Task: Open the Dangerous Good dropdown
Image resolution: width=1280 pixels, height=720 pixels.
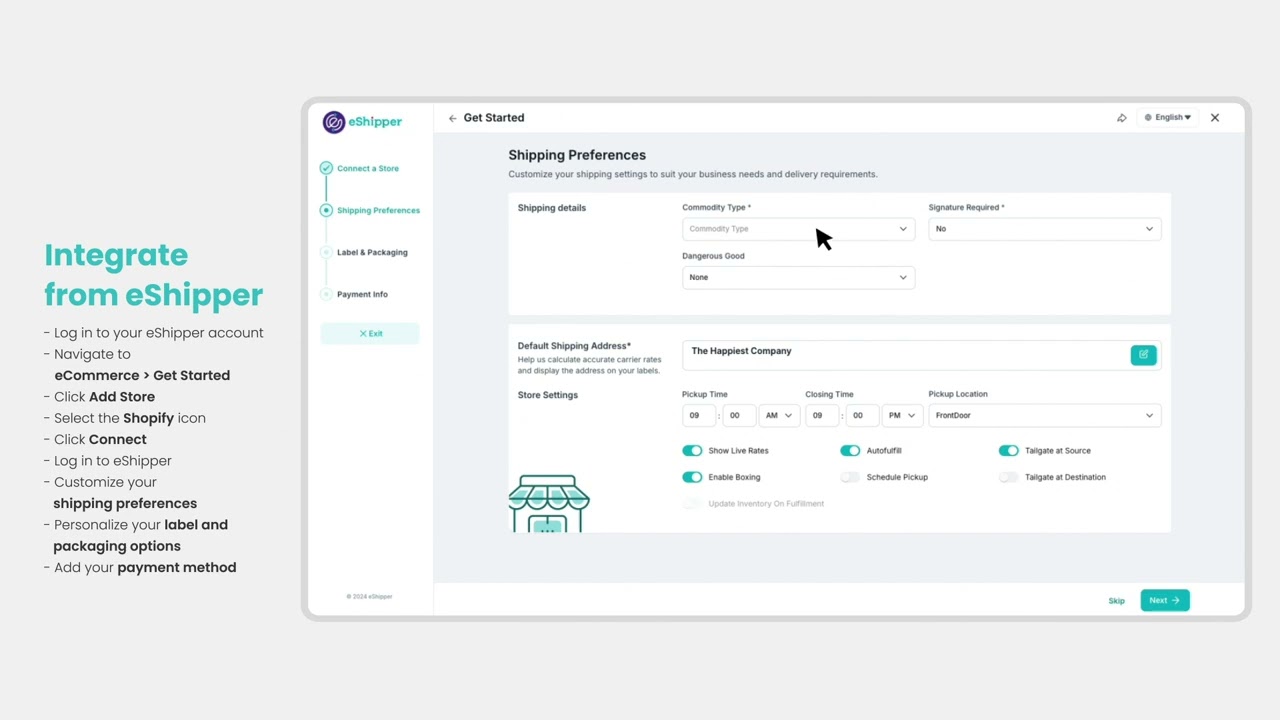Action: [x=798, y=277]
